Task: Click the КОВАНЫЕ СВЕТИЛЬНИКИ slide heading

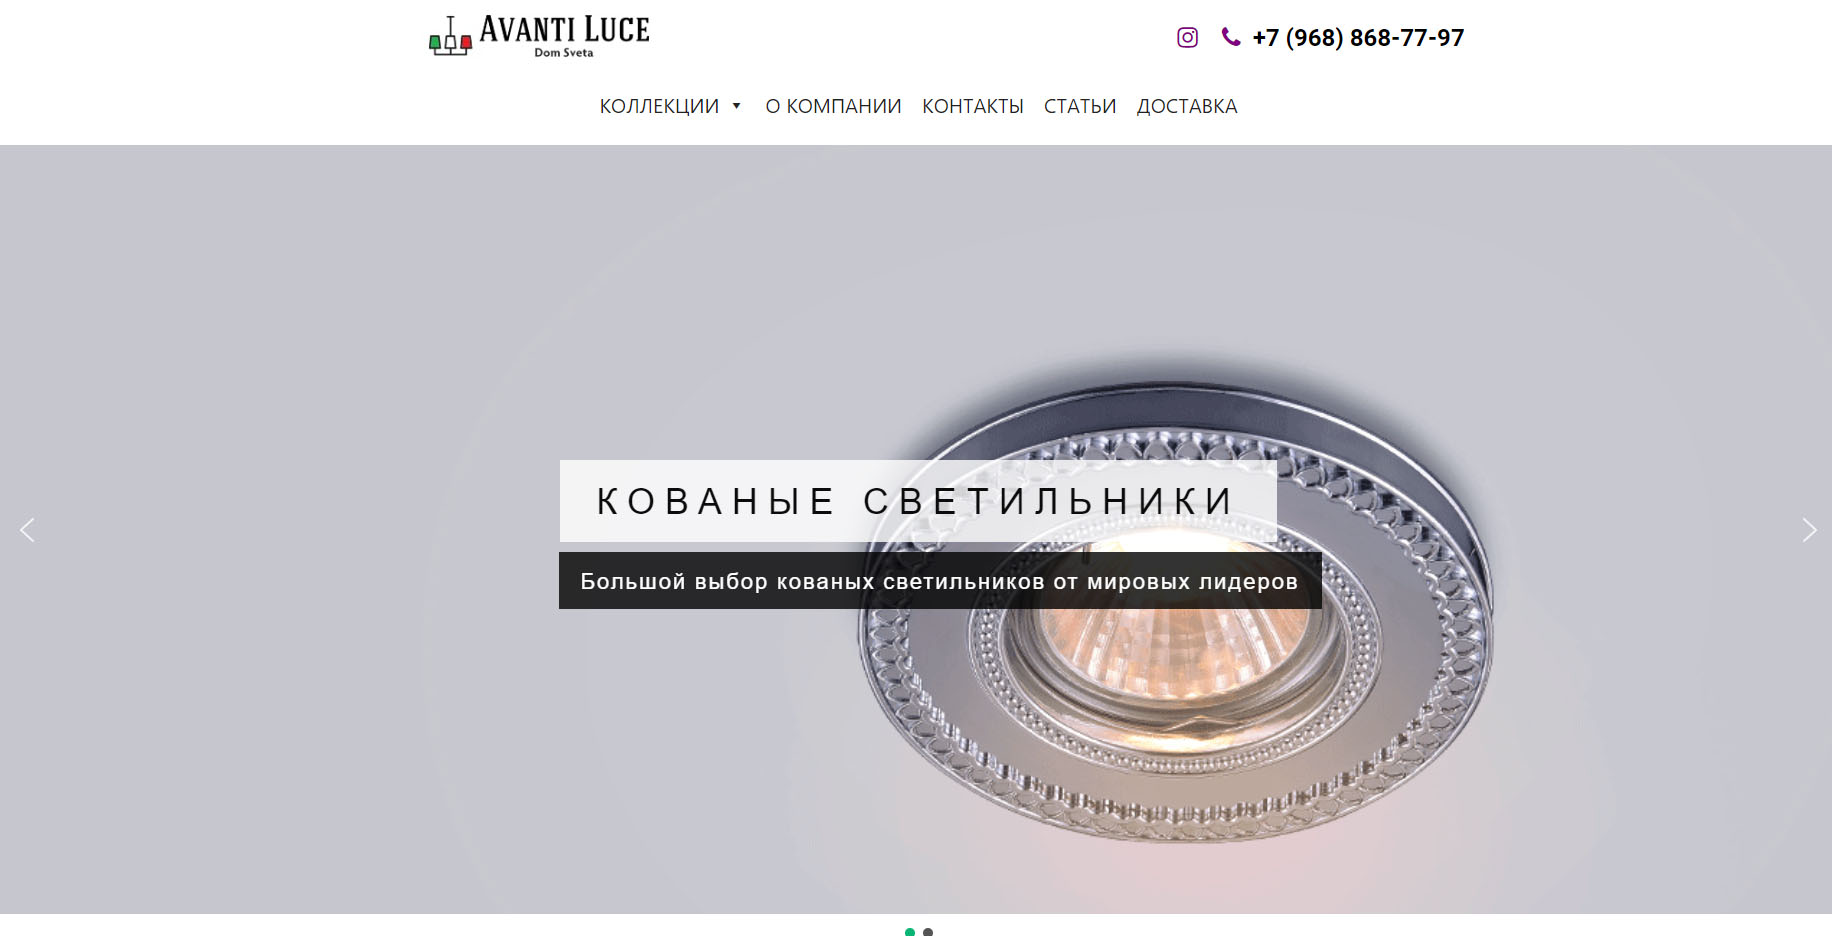Action: click(918, 501)
